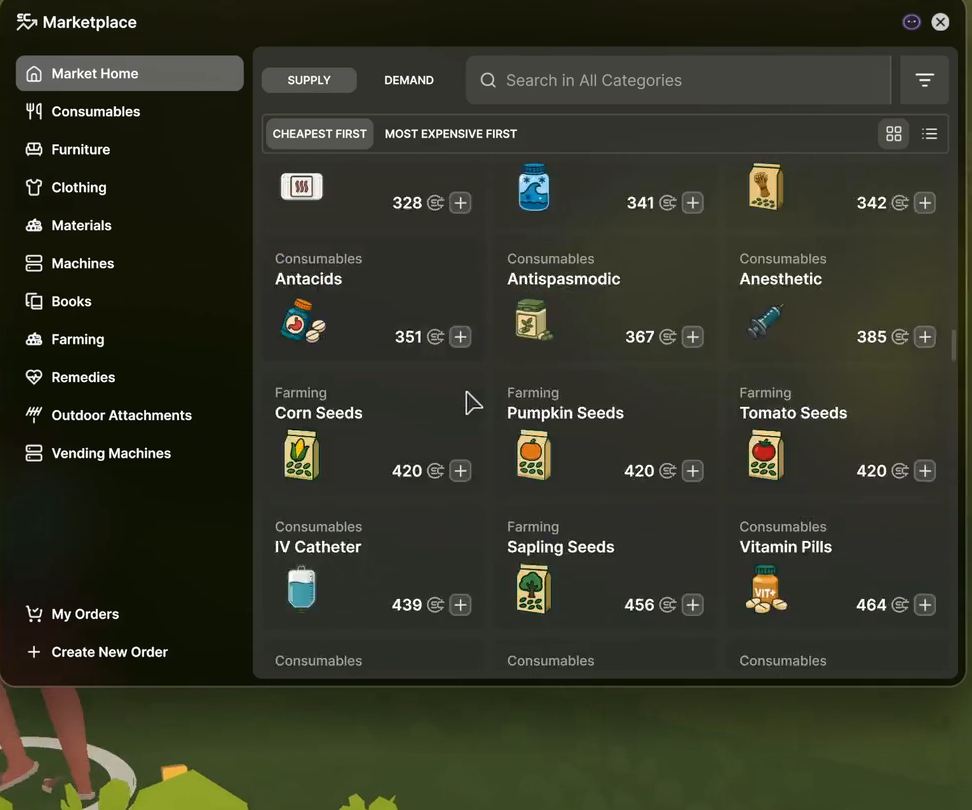The image size is (972, 810).
Task: Click the Marketplace title logo icon
Action: (x=27, y=22)
